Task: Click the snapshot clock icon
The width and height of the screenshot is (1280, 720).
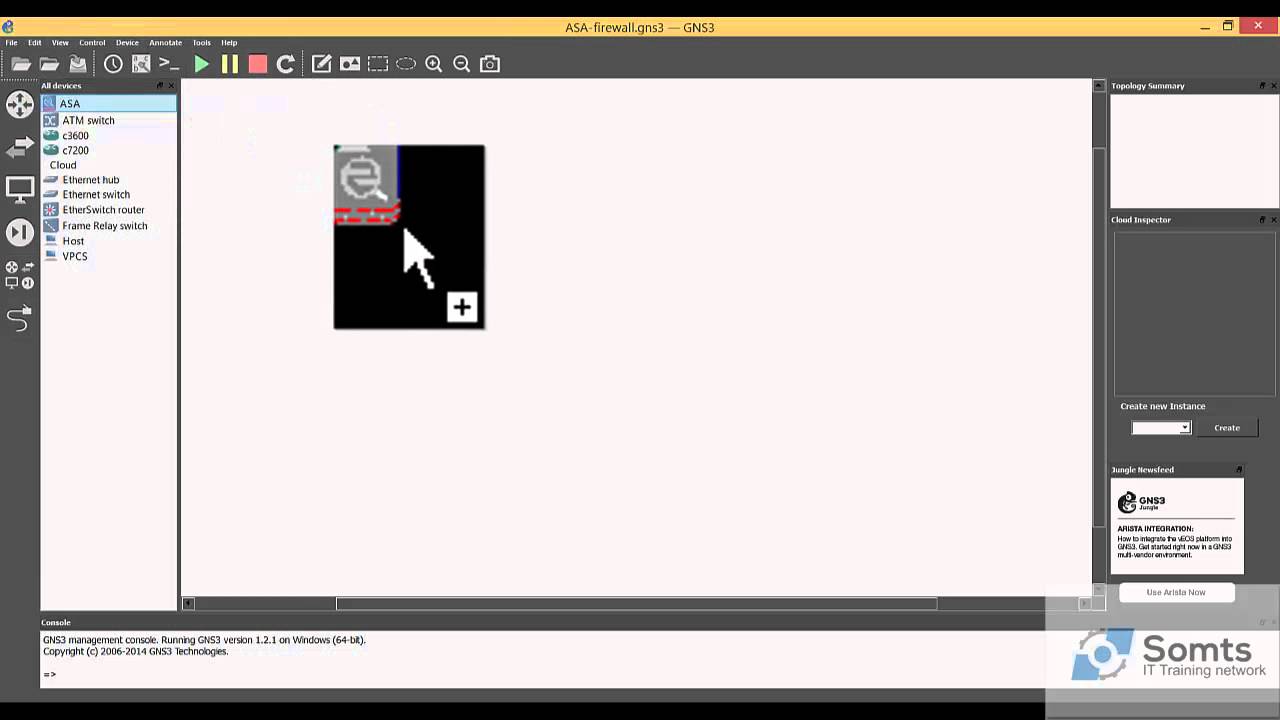Action: (113, 64)
